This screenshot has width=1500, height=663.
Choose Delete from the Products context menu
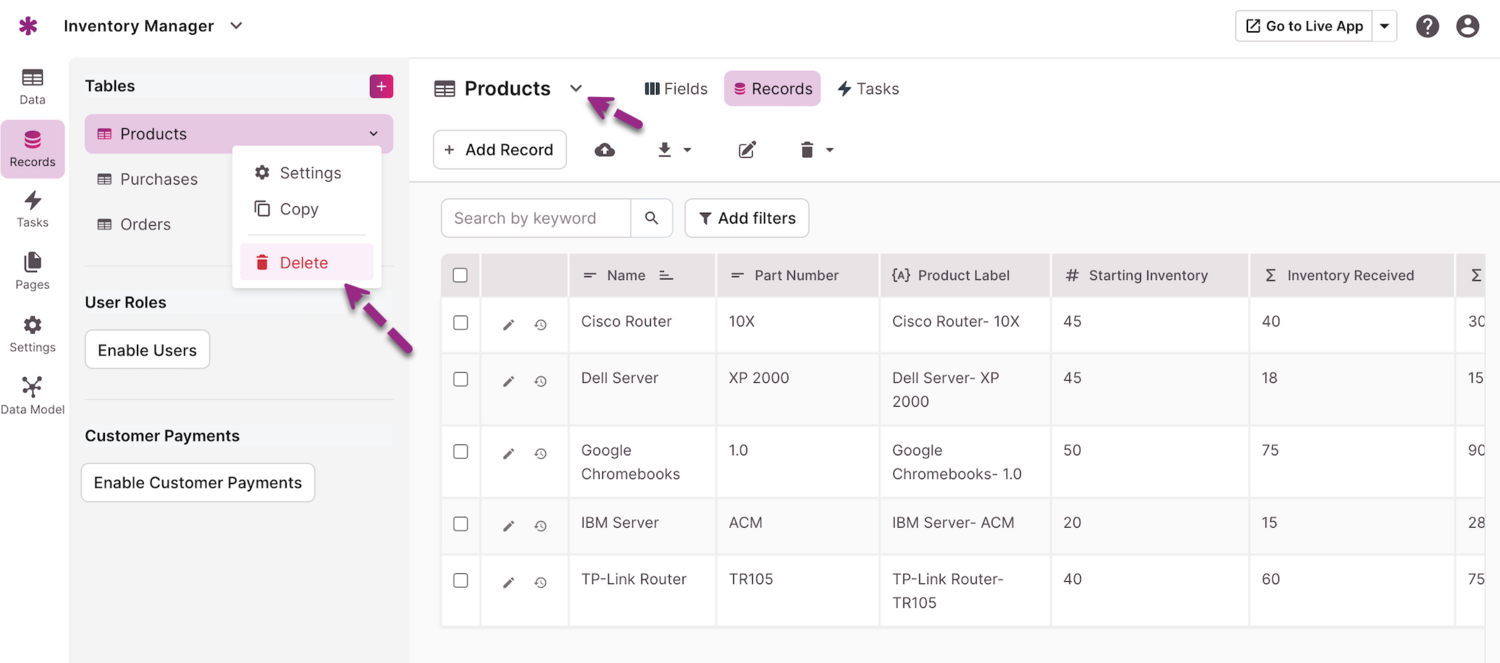click(x=304, y=263)
